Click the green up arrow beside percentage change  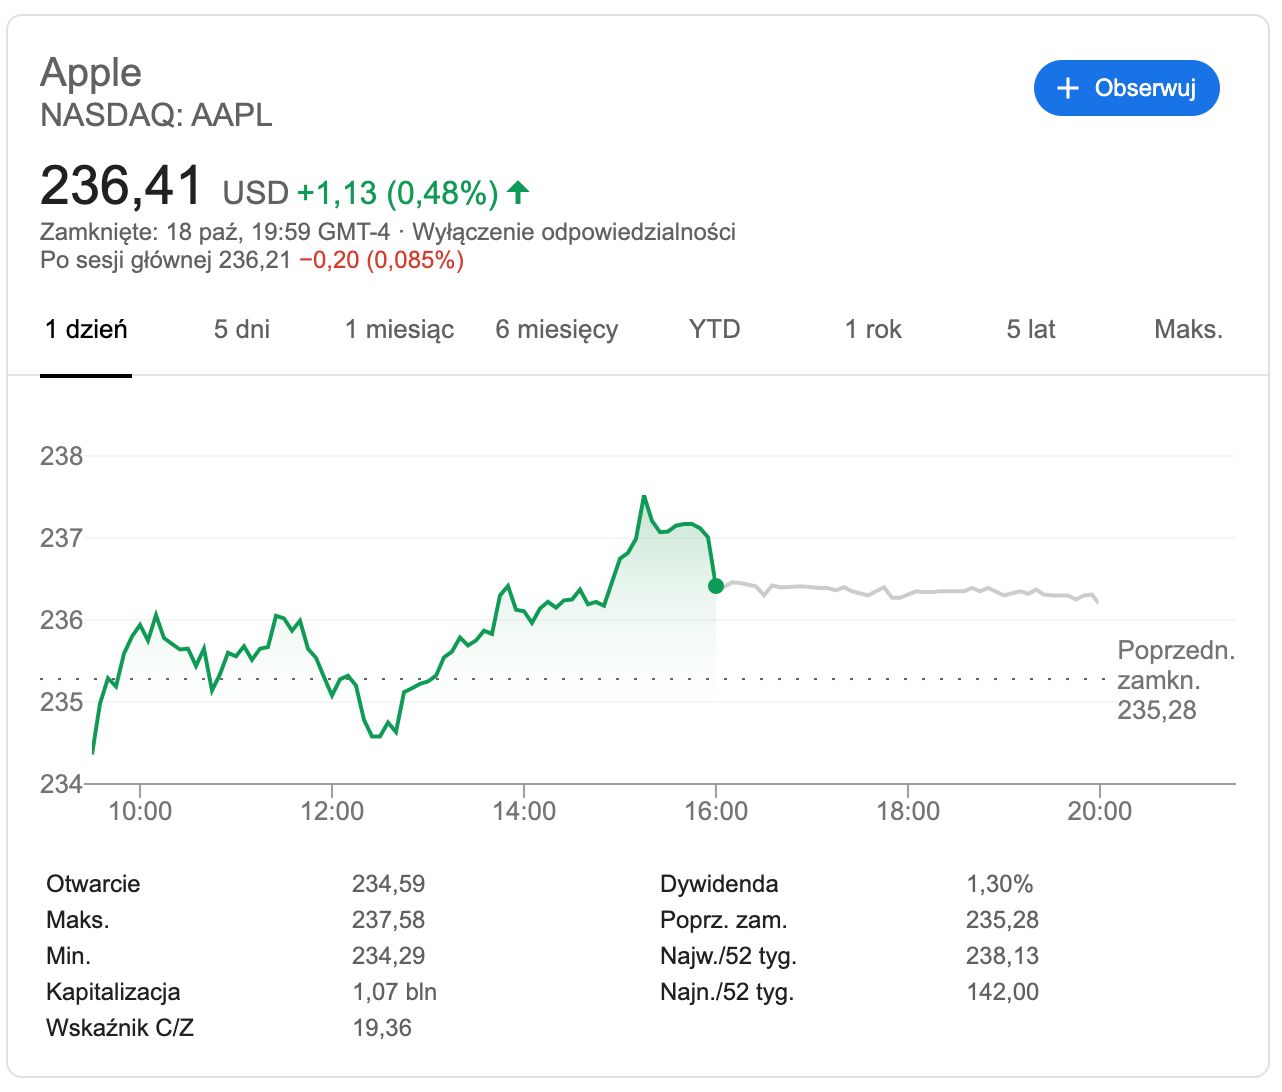[x=517, y=191]
